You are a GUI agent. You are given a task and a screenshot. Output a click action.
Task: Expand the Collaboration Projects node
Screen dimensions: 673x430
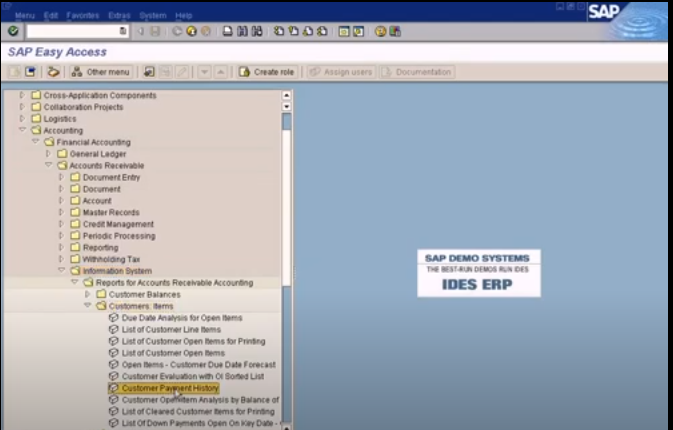pos(22,106)
